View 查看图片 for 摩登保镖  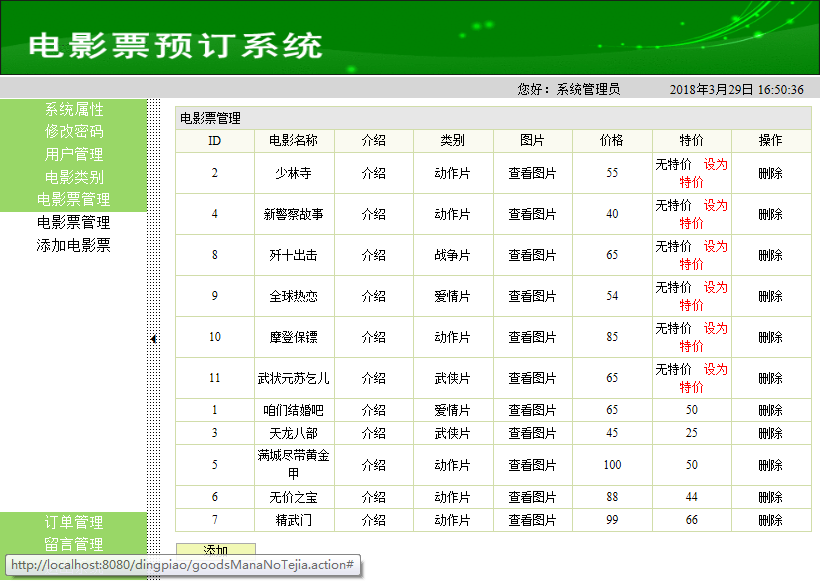pos(532,337)
